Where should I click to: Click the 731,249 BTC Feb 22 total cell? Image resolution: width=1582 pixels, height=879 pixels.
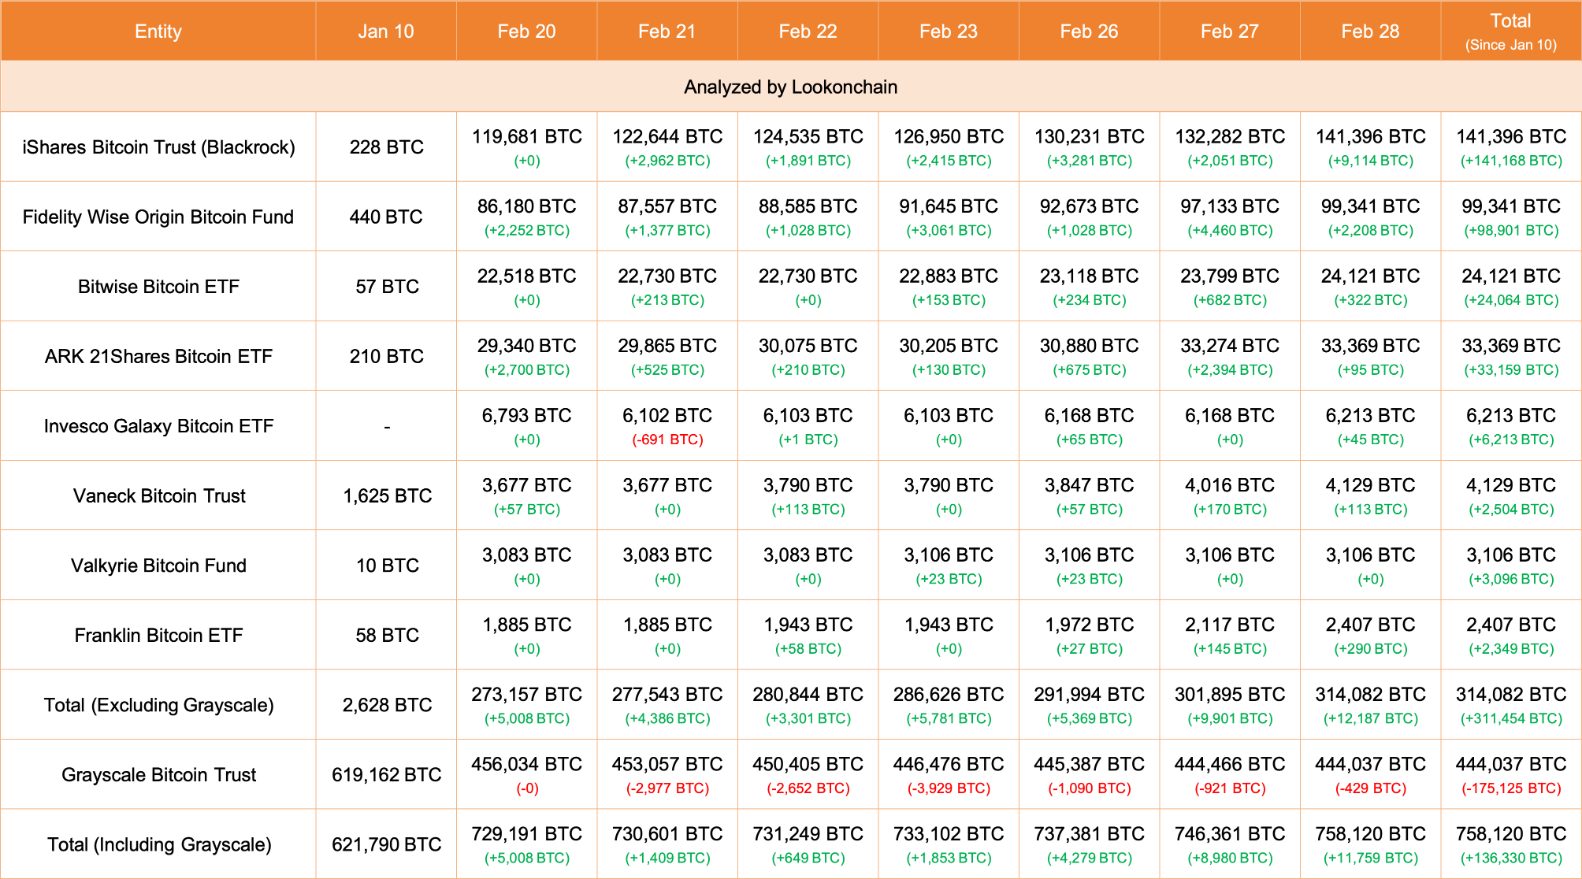click(x=808, y=845)
